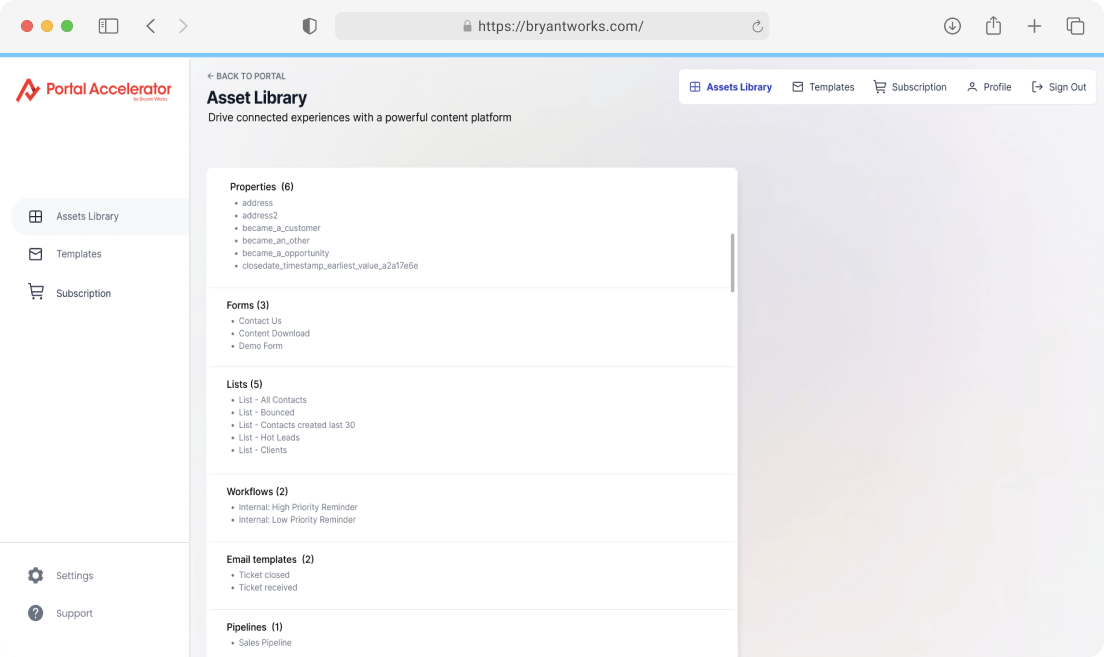
Task: Click the Templates envelope icon in sidebar
Action: click(35, 254)
